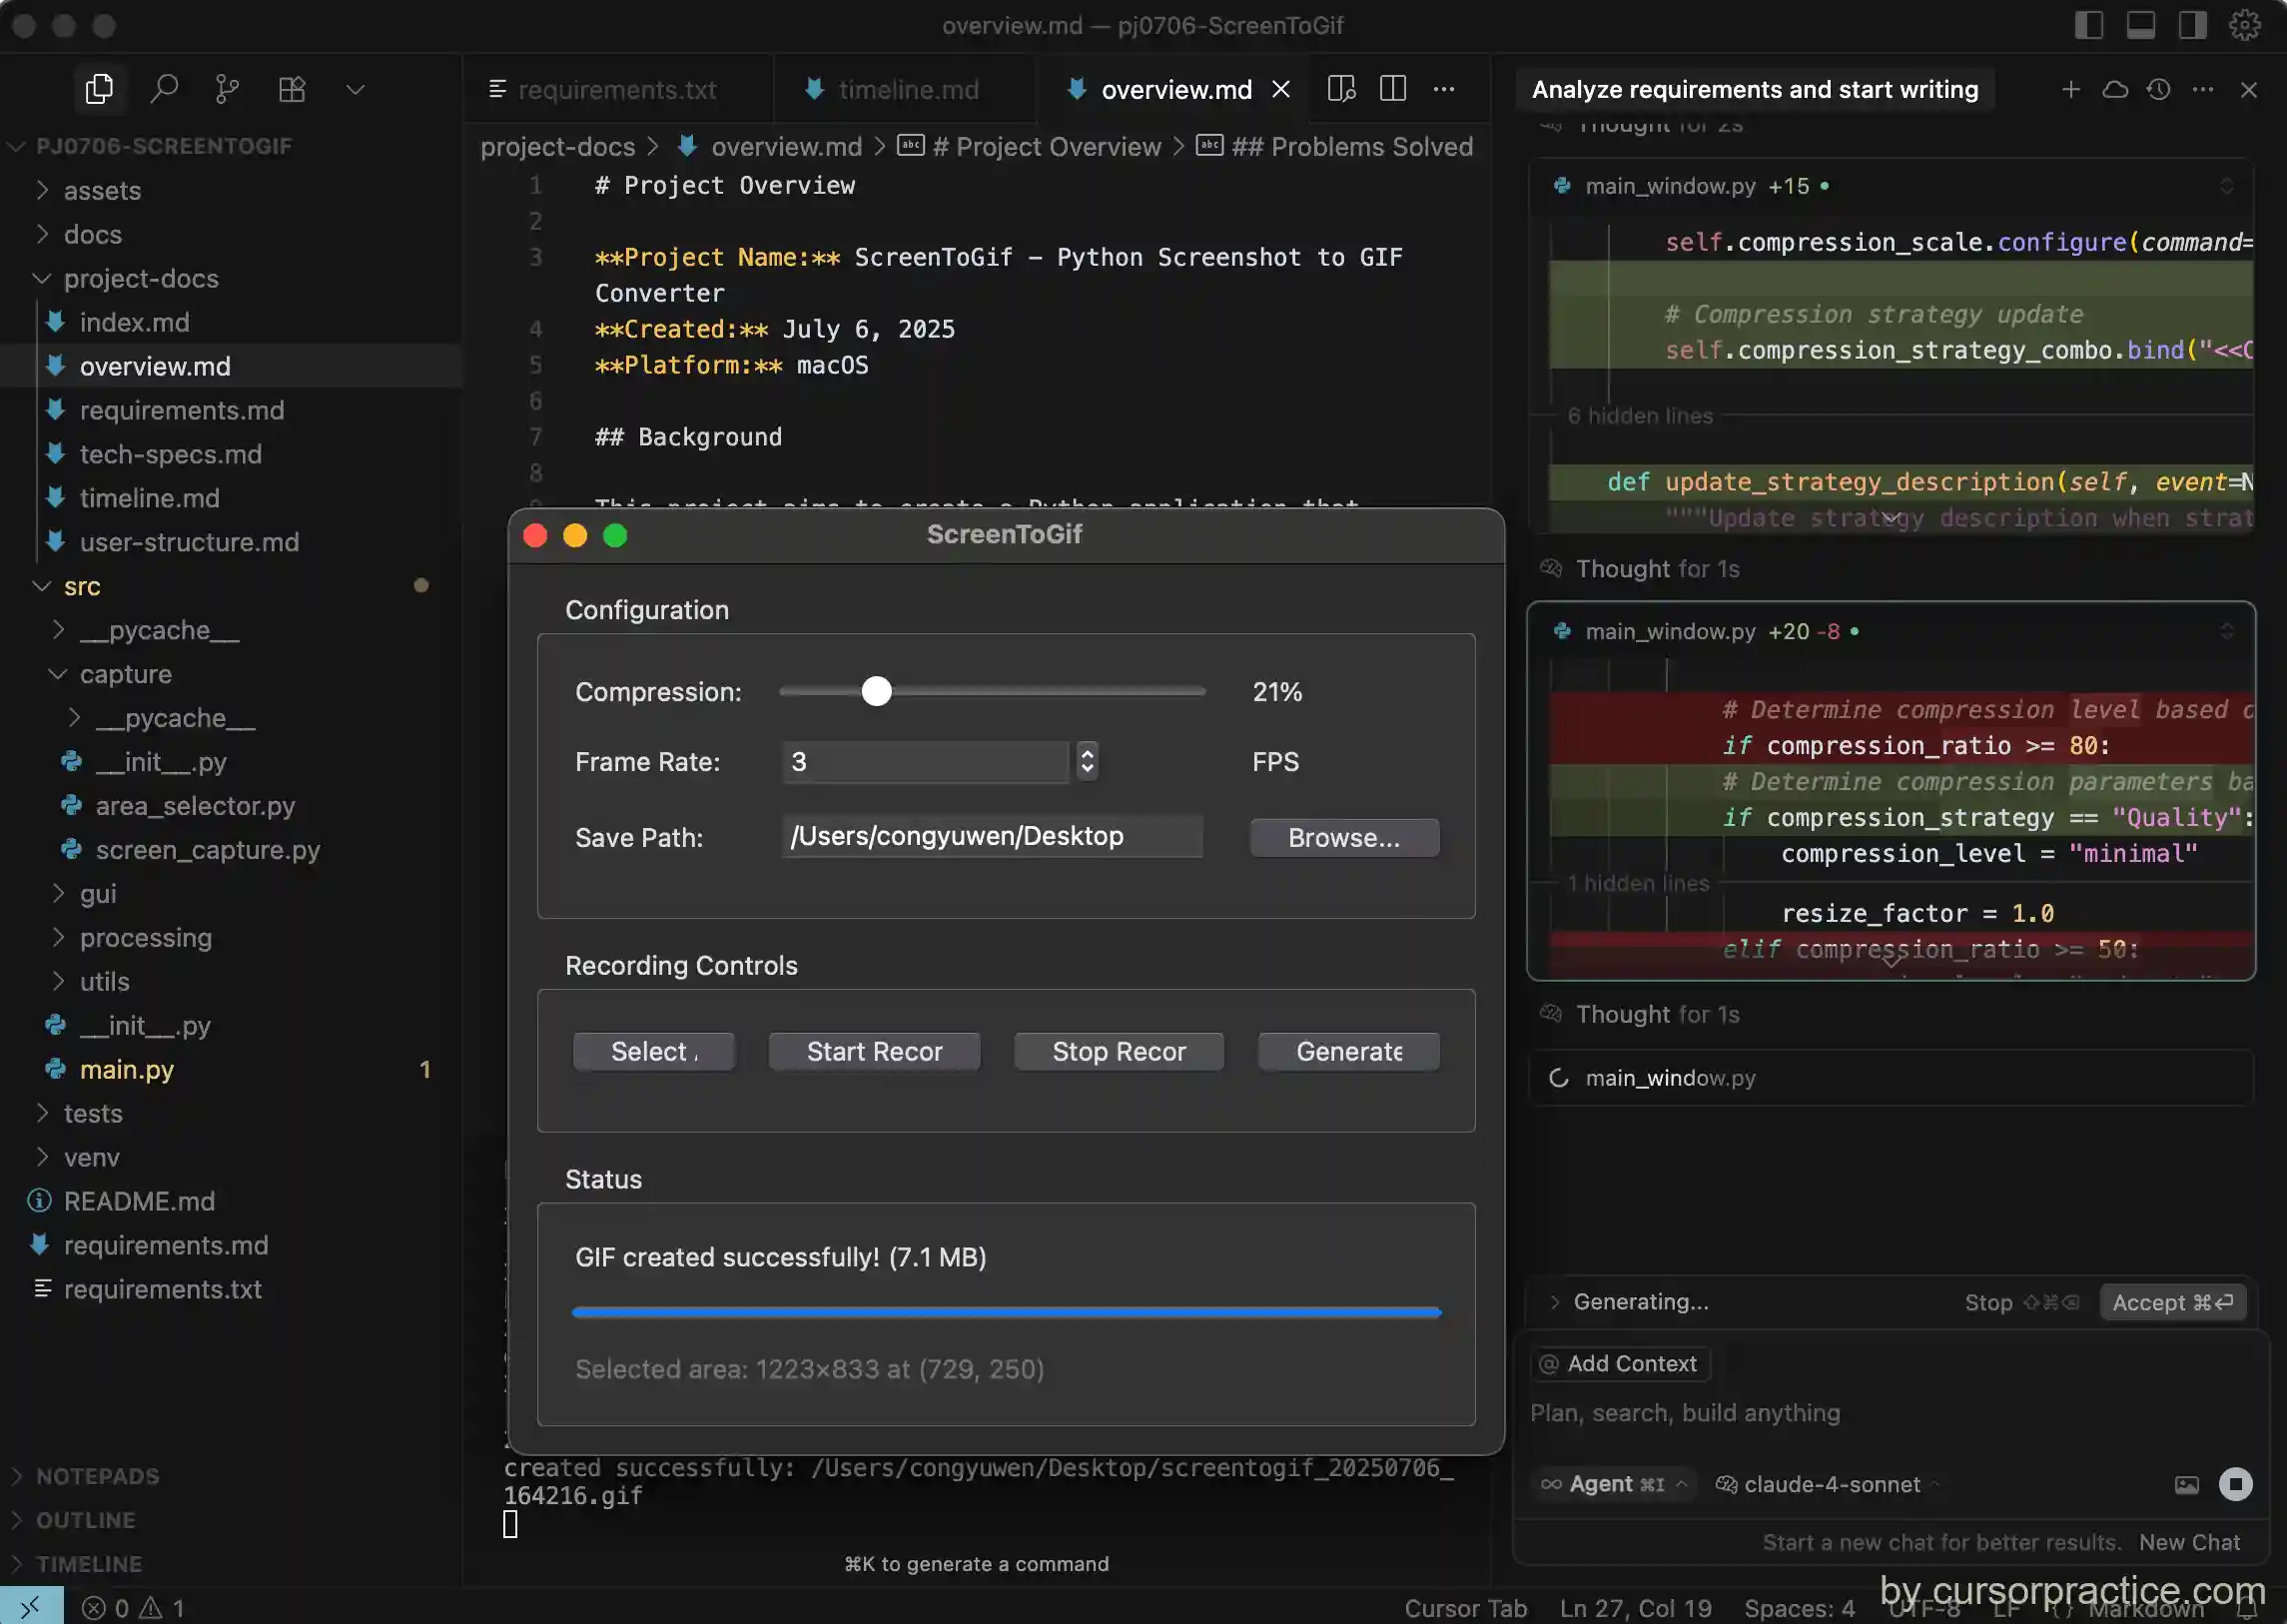Click the GIF creation progress bar
This screenshot has width=2287, height=1624.
(x=1006, y=1312)
